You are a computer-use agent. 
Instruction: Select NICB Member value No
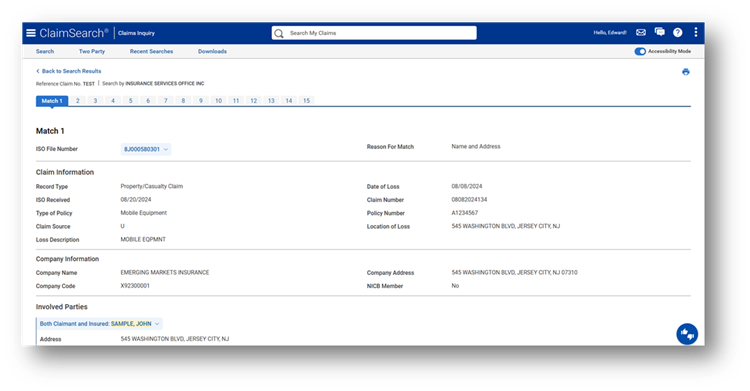coord(455,286)
